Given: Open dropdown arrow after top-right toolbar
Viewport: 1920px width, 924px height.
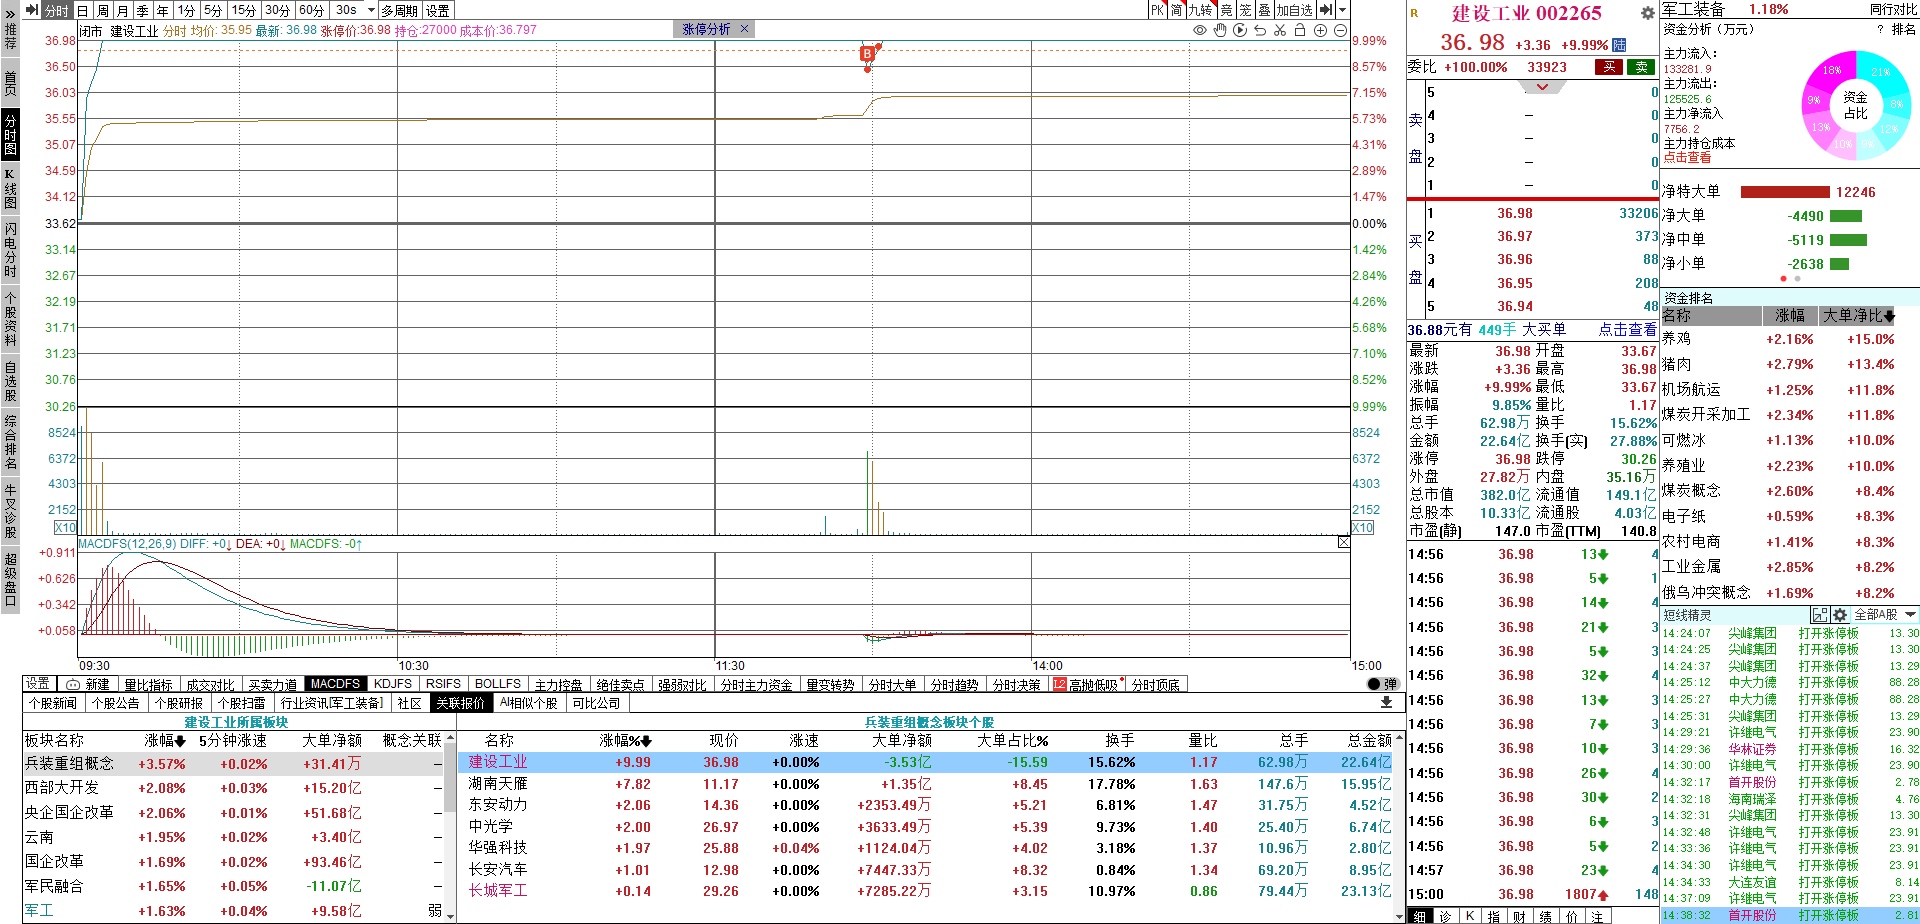Looking at the screenshot, I should [1341, 10].
